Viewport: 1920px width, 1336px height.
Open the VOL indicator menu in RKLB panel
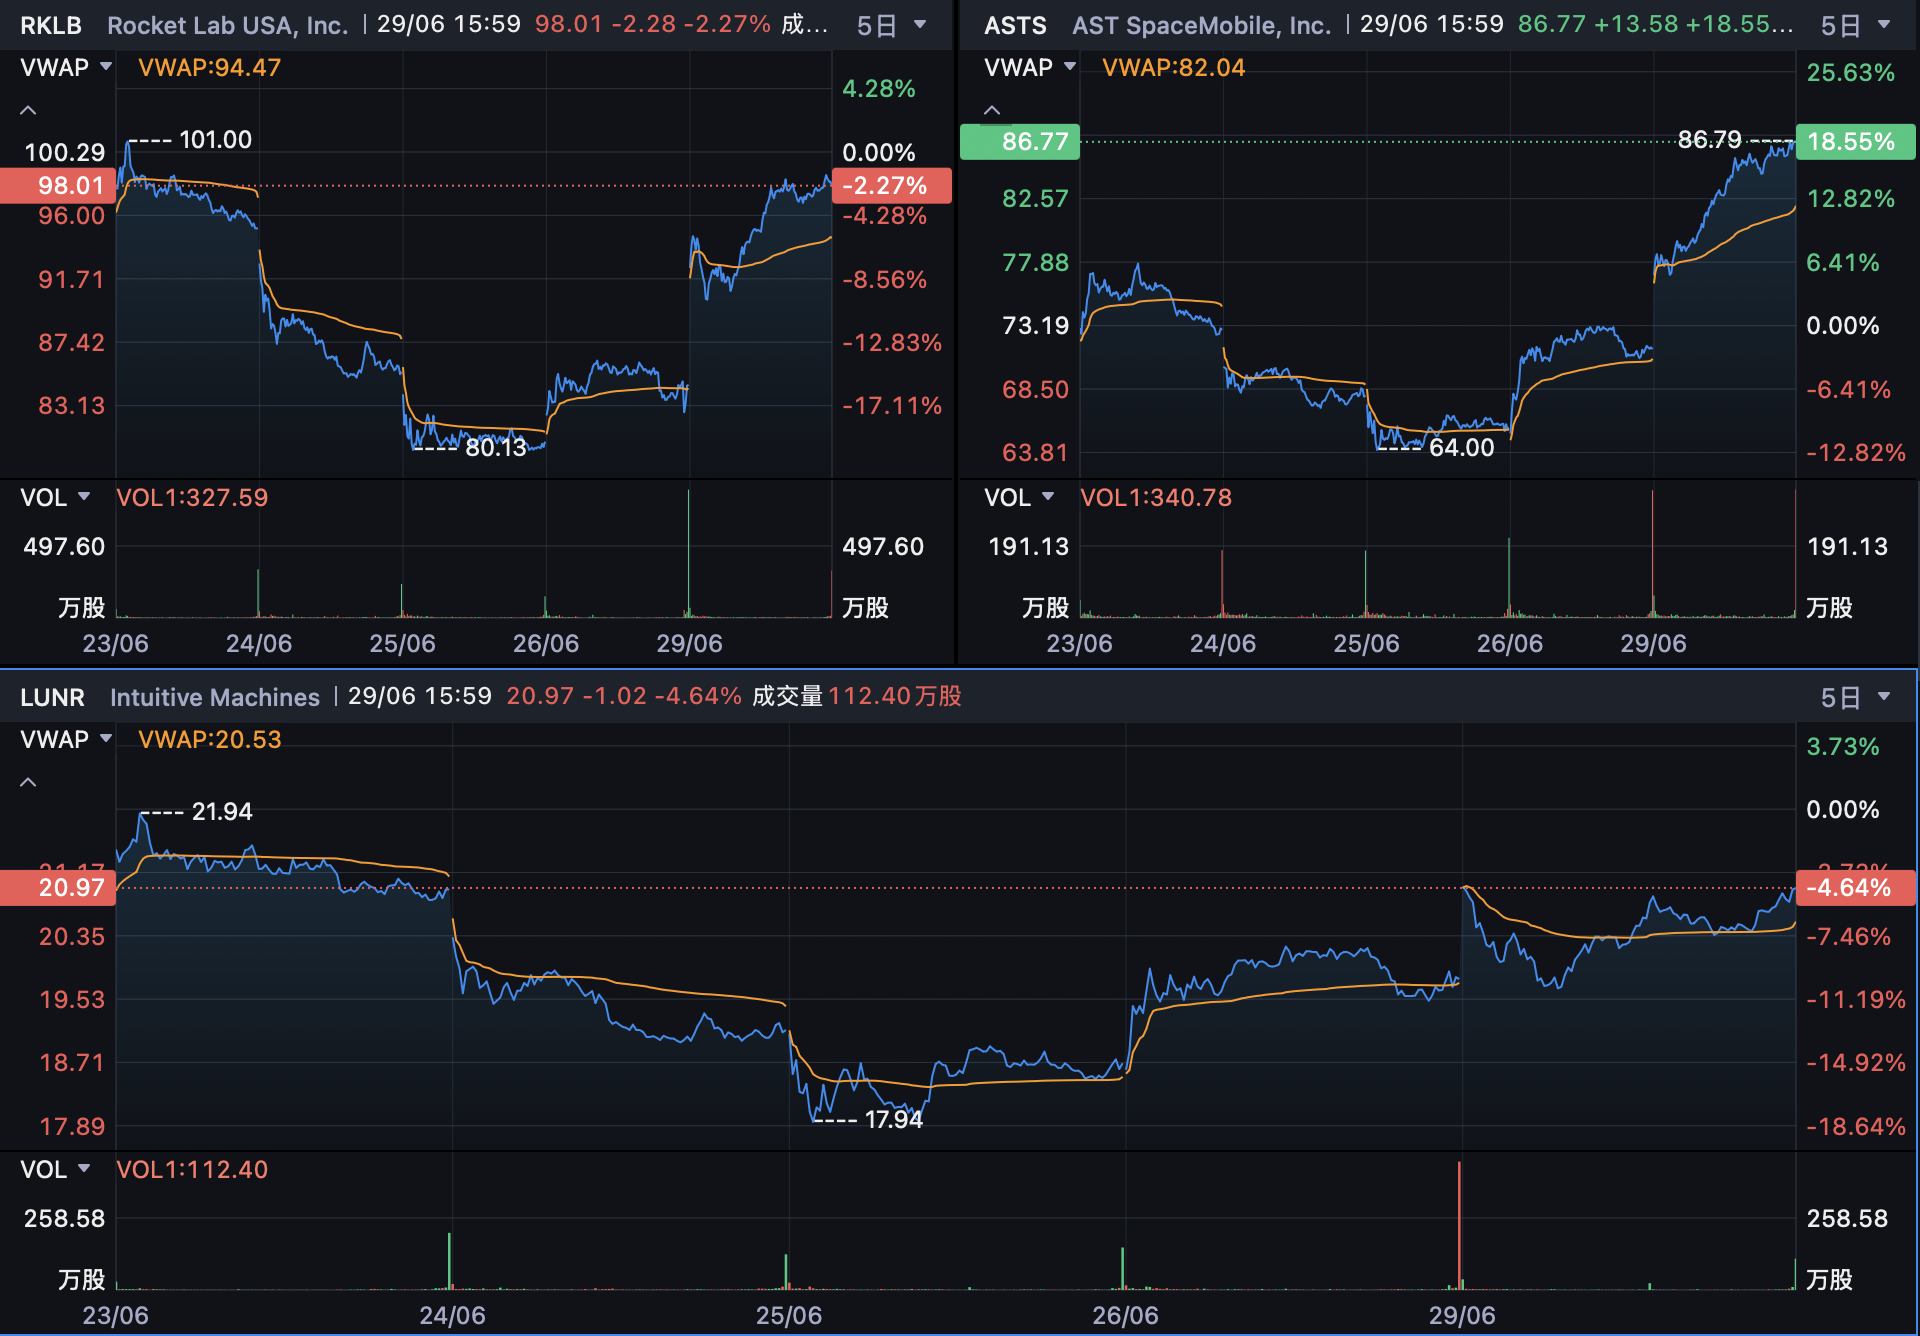55,497
